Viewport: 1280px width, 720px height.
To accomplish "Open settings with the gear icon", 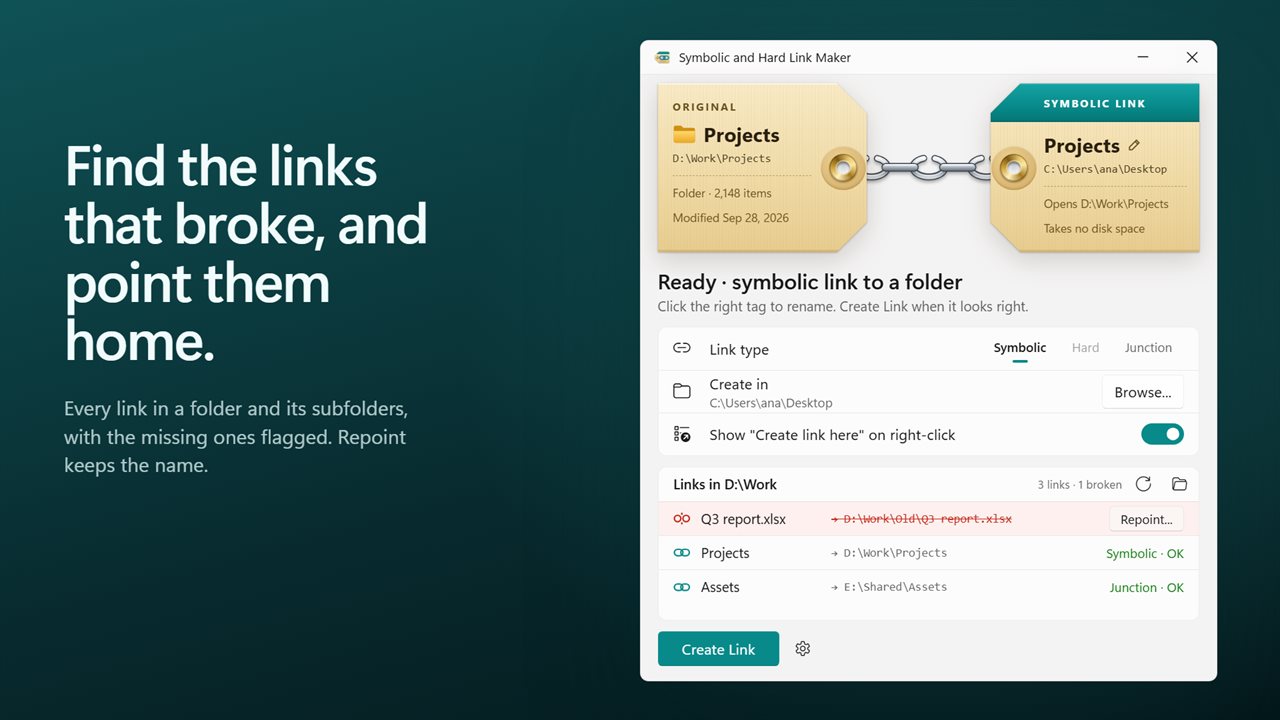I will point(802,649).
